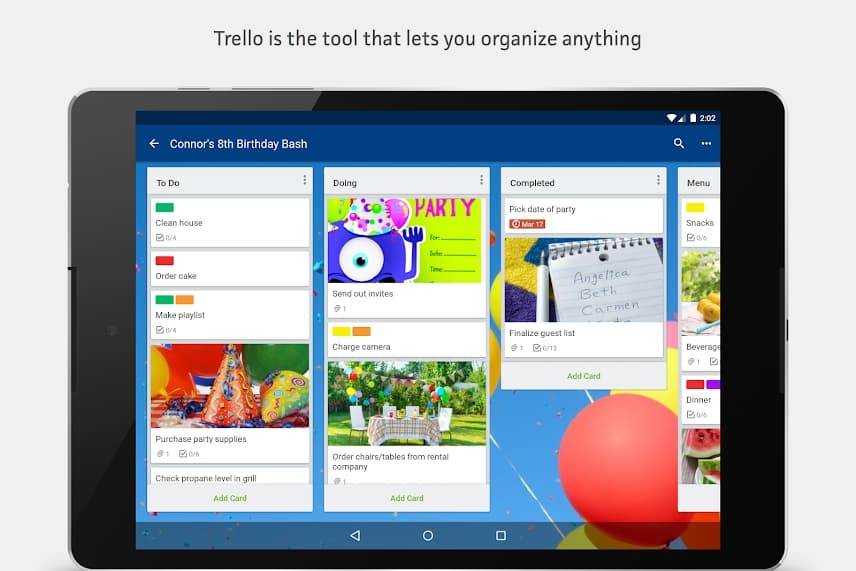The width and height of the screenshot is (856, 571).
Task: Open the Snacks card title
Action: (700, 223)
